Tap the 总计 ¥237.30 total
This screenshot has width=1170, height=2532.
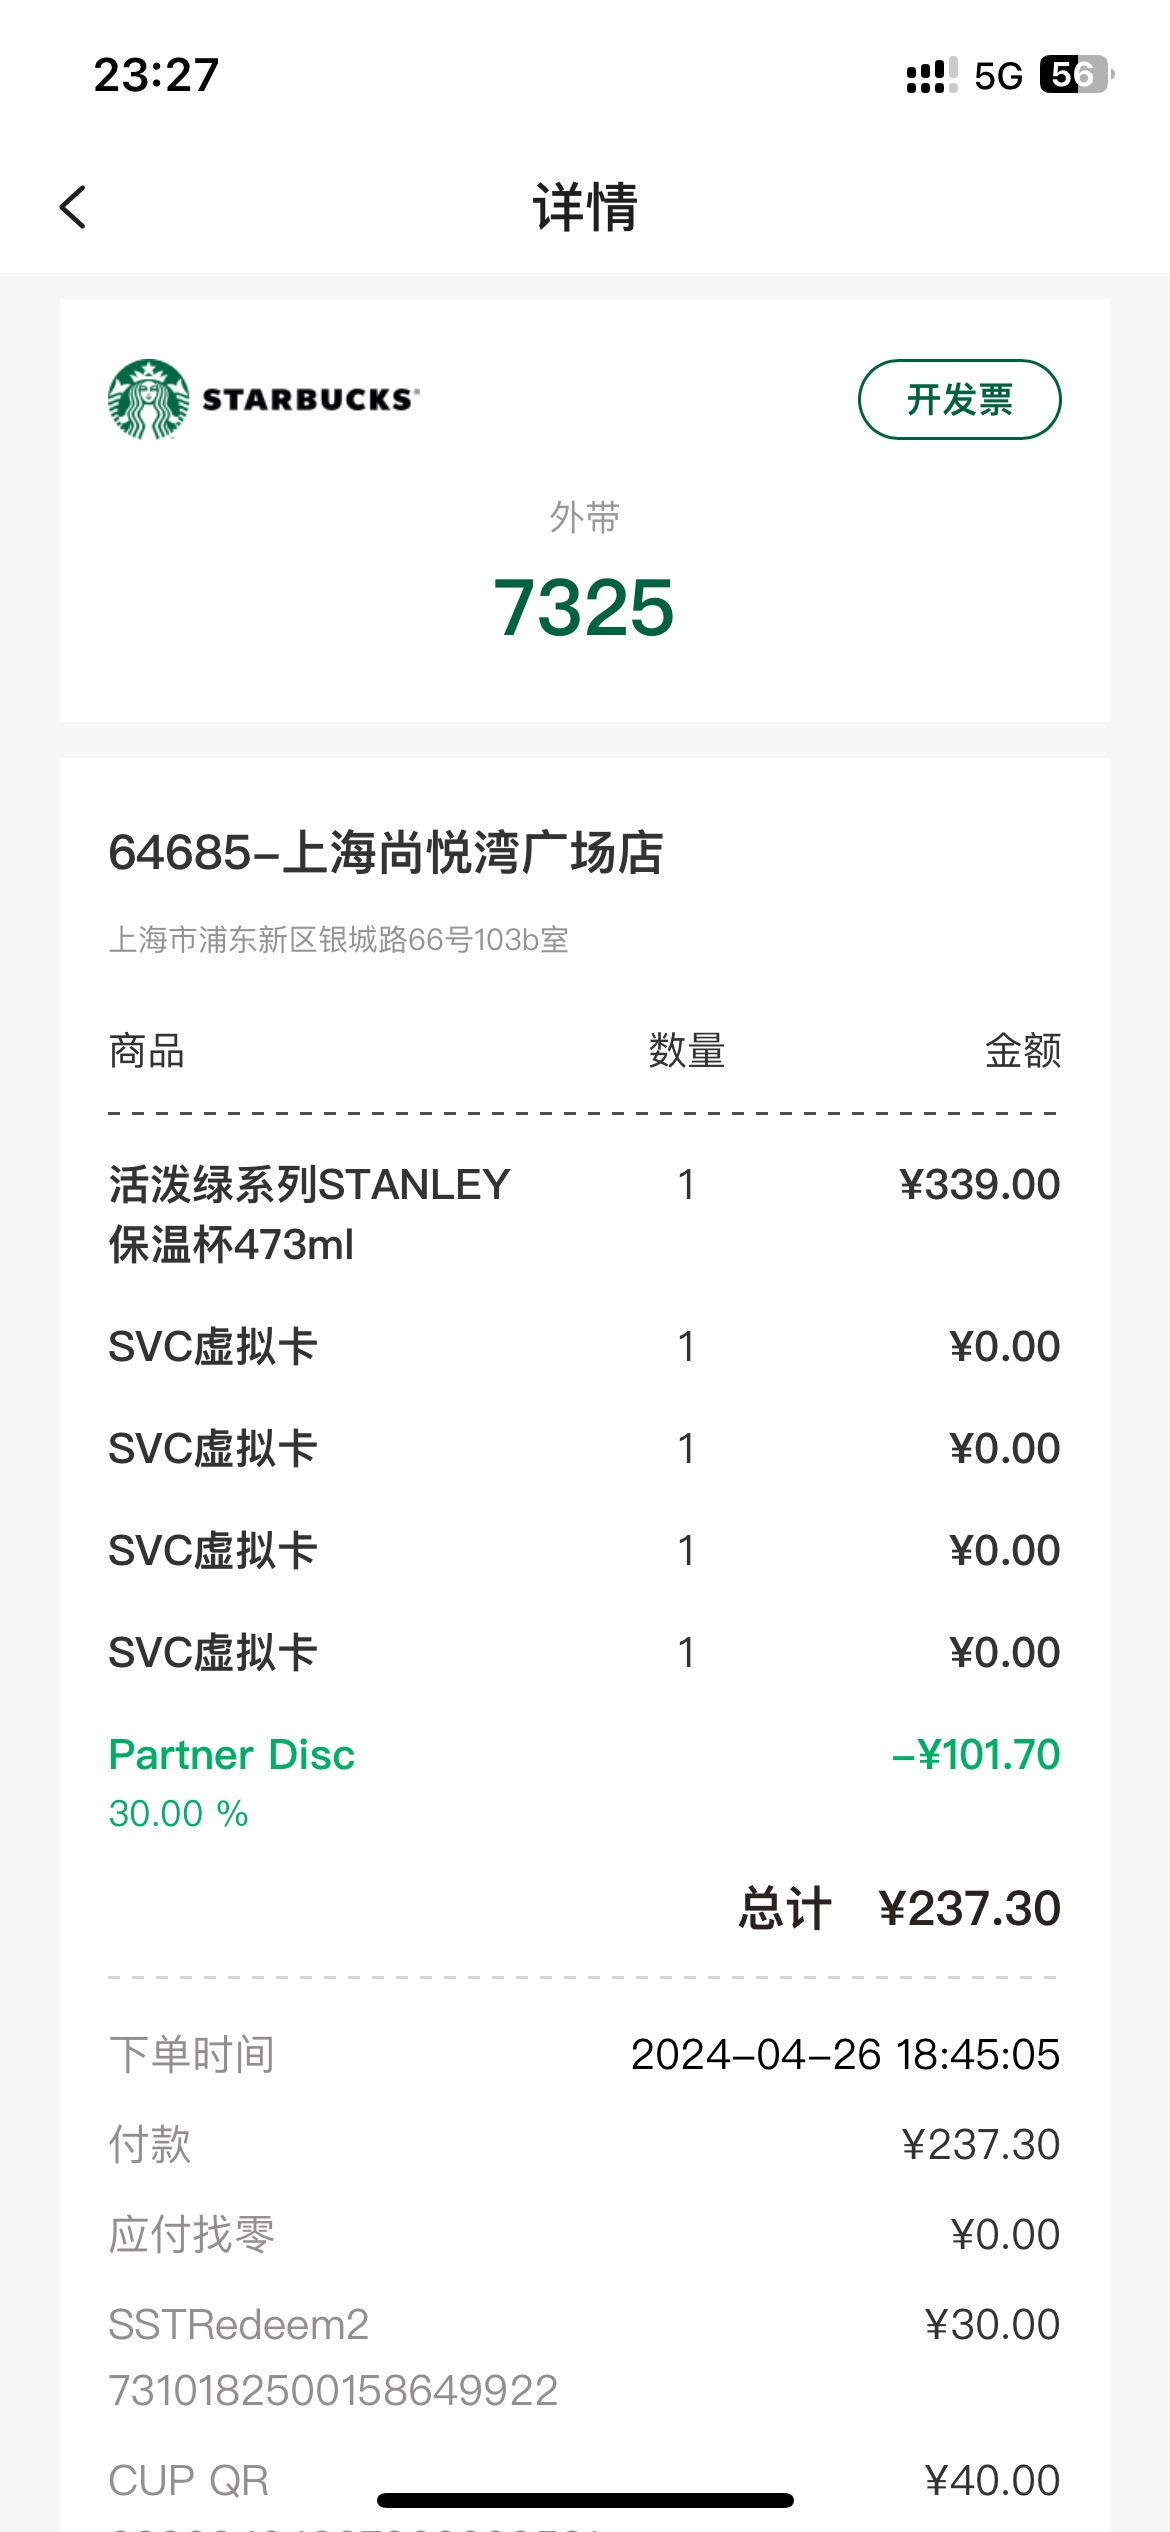pos(899,1908)
